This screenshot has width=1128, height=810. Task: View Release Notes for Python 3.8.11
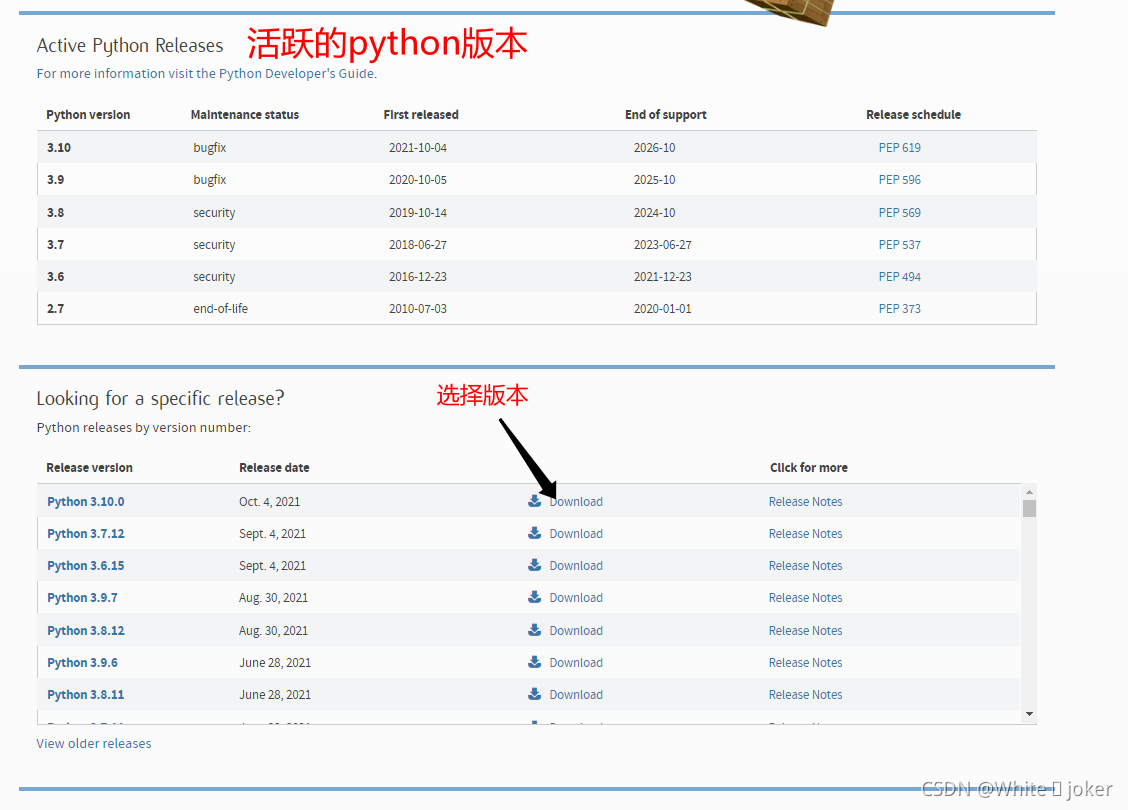point(805,694)
